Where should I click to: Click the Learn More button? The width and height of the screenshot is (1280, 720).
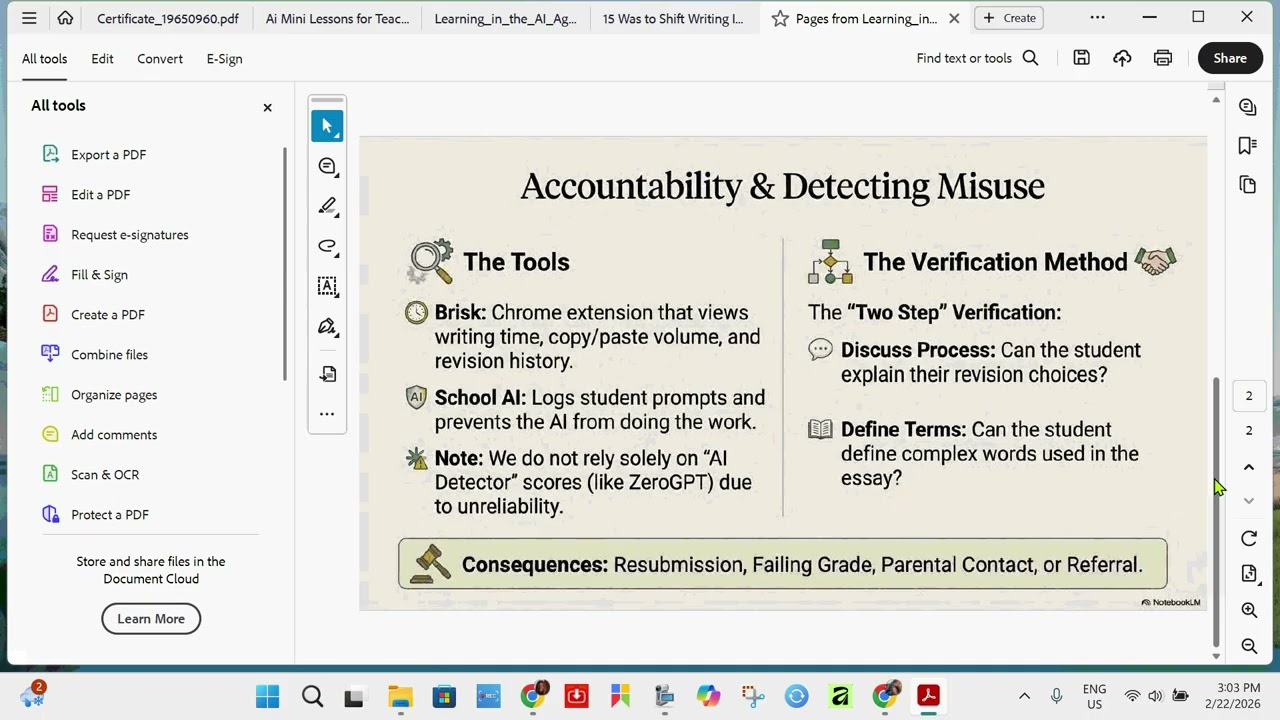[151, 619]
